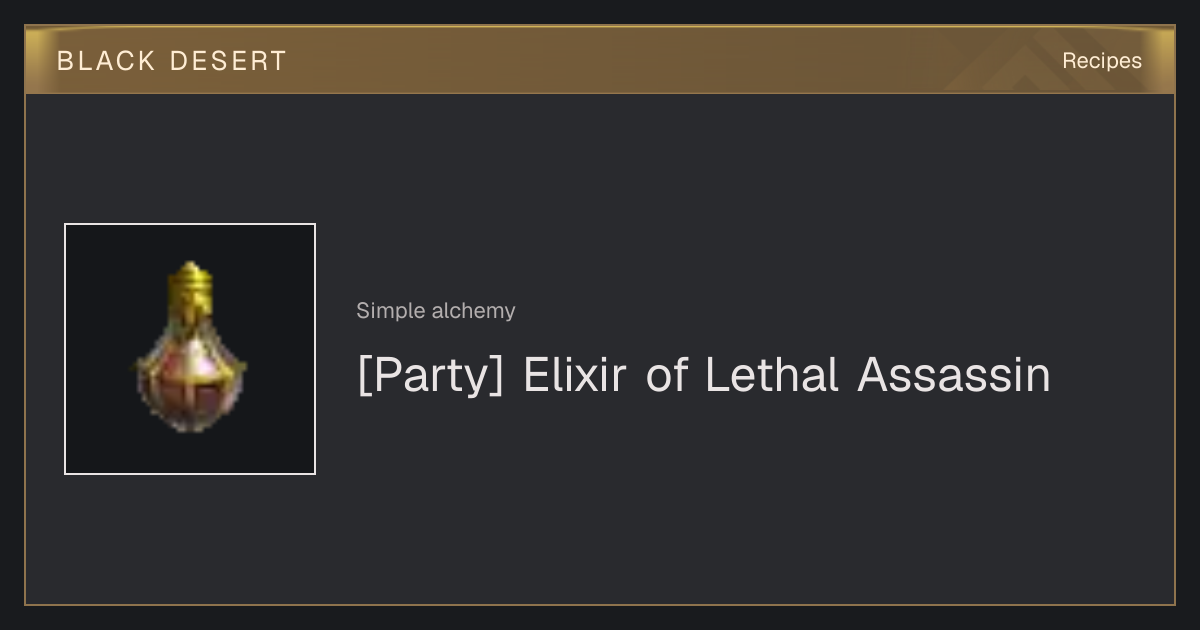
Task: Go to the BLACK DESERT home title
Action: (172, 61)
